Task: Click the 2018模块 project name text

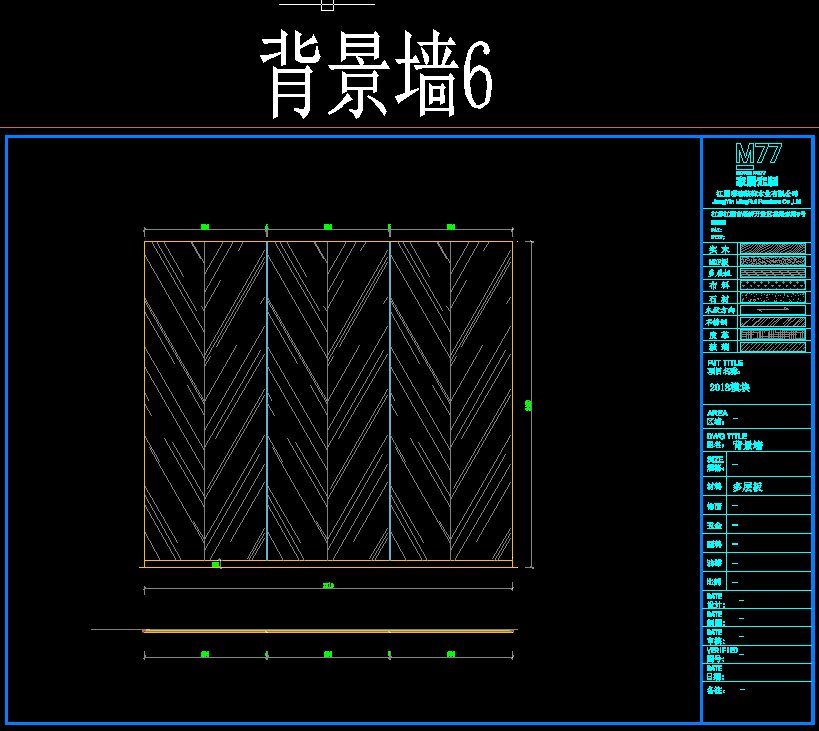Action: click(x=729, y=387)
